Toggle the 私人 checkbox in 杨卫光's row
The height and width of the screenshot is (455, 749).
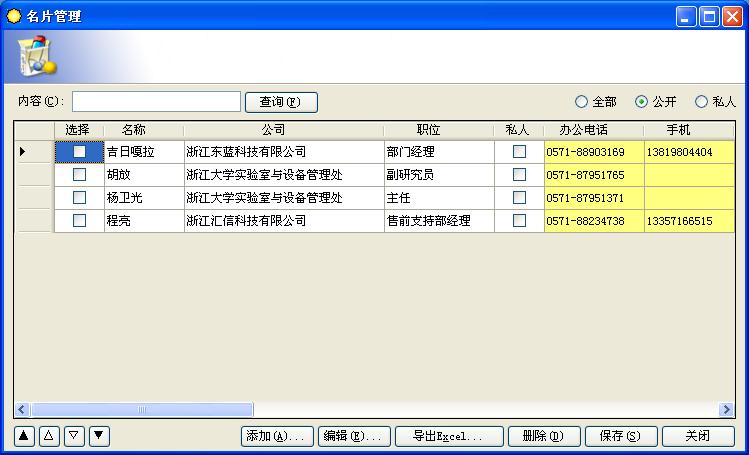(x=519, y=198)
